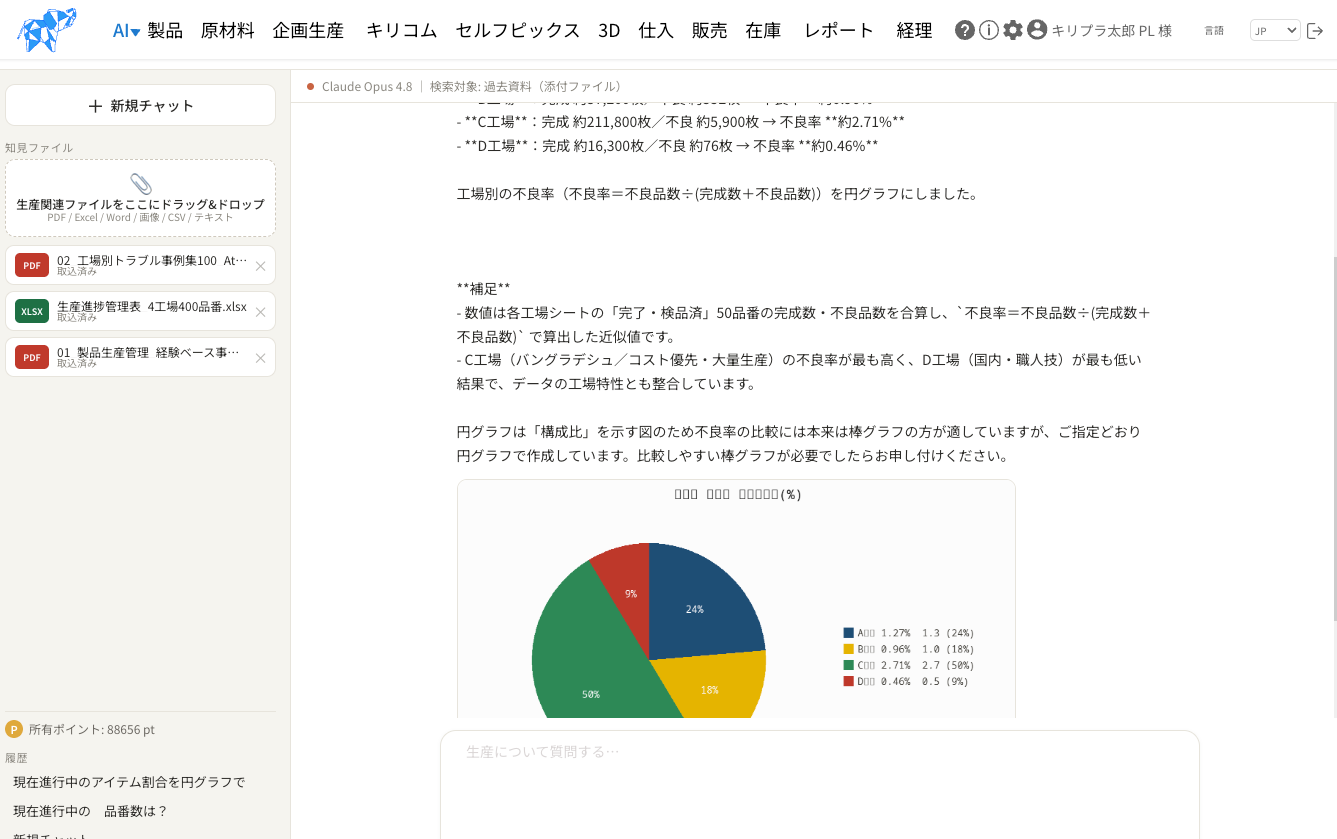Focus the 生産について質問する input field

(820, 785)
